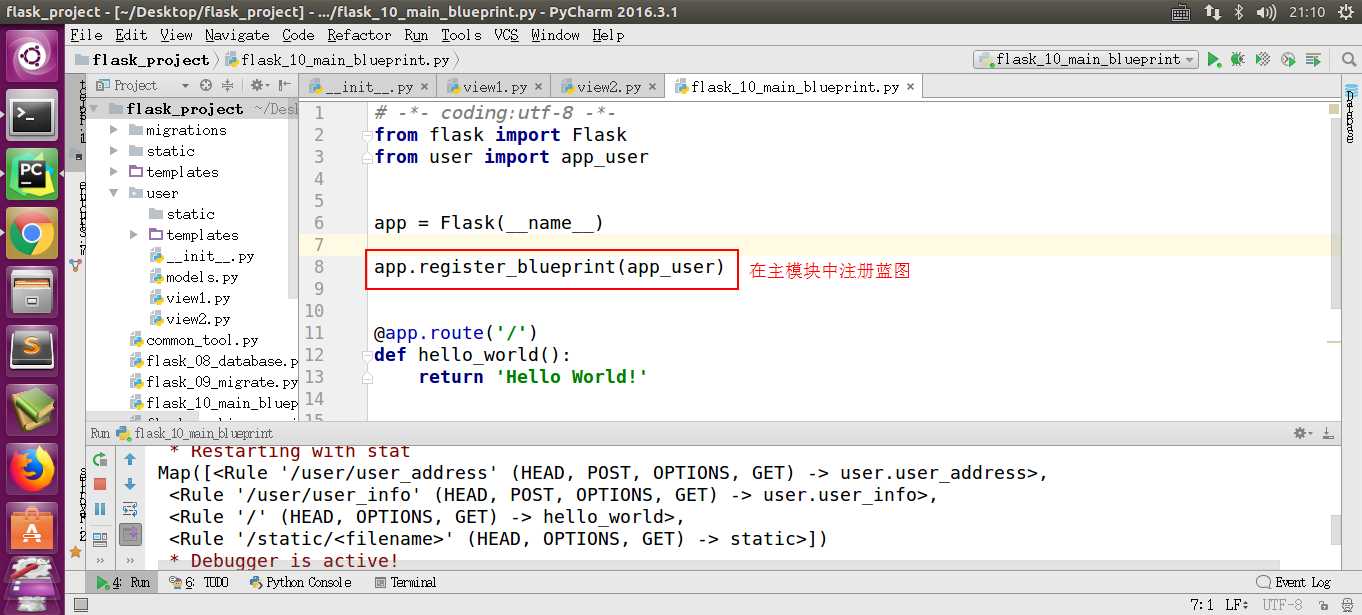The width and height of the screenshot is (1362, 615).
Task: Run with coverage icon in toolbar
Action: coord(1263,60)
